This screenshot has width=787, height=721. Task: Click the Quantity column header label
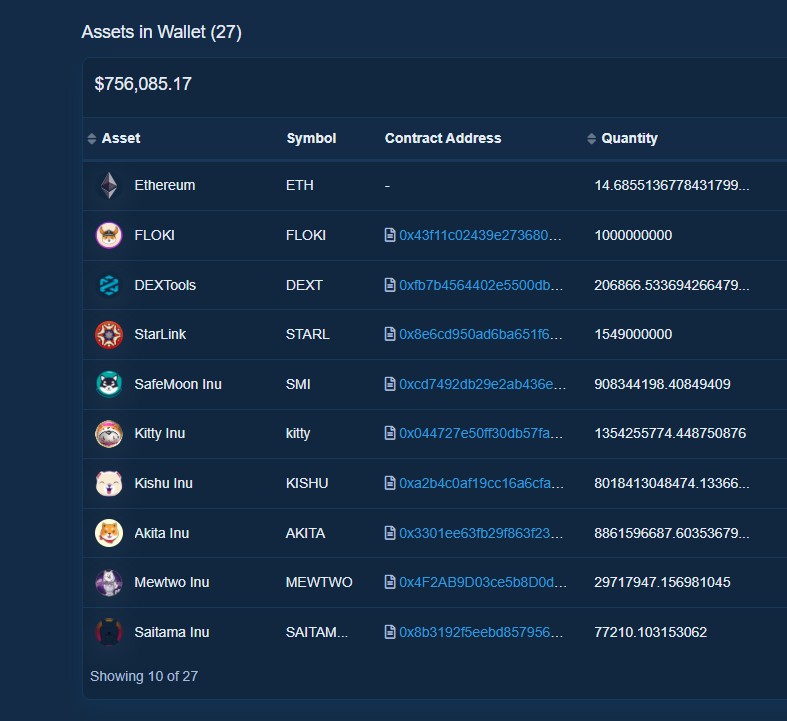[x=629, y=138]
